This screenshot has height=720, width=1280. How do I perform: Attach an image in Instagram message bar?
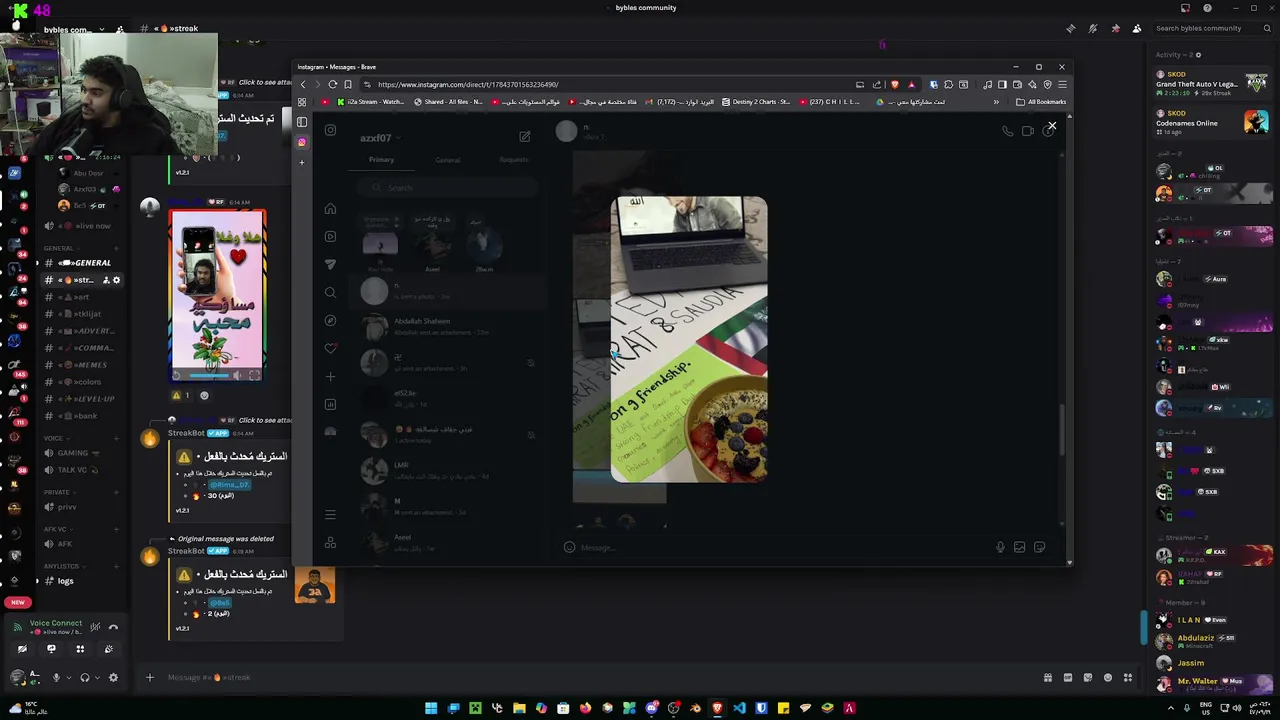coord(1019,547)
